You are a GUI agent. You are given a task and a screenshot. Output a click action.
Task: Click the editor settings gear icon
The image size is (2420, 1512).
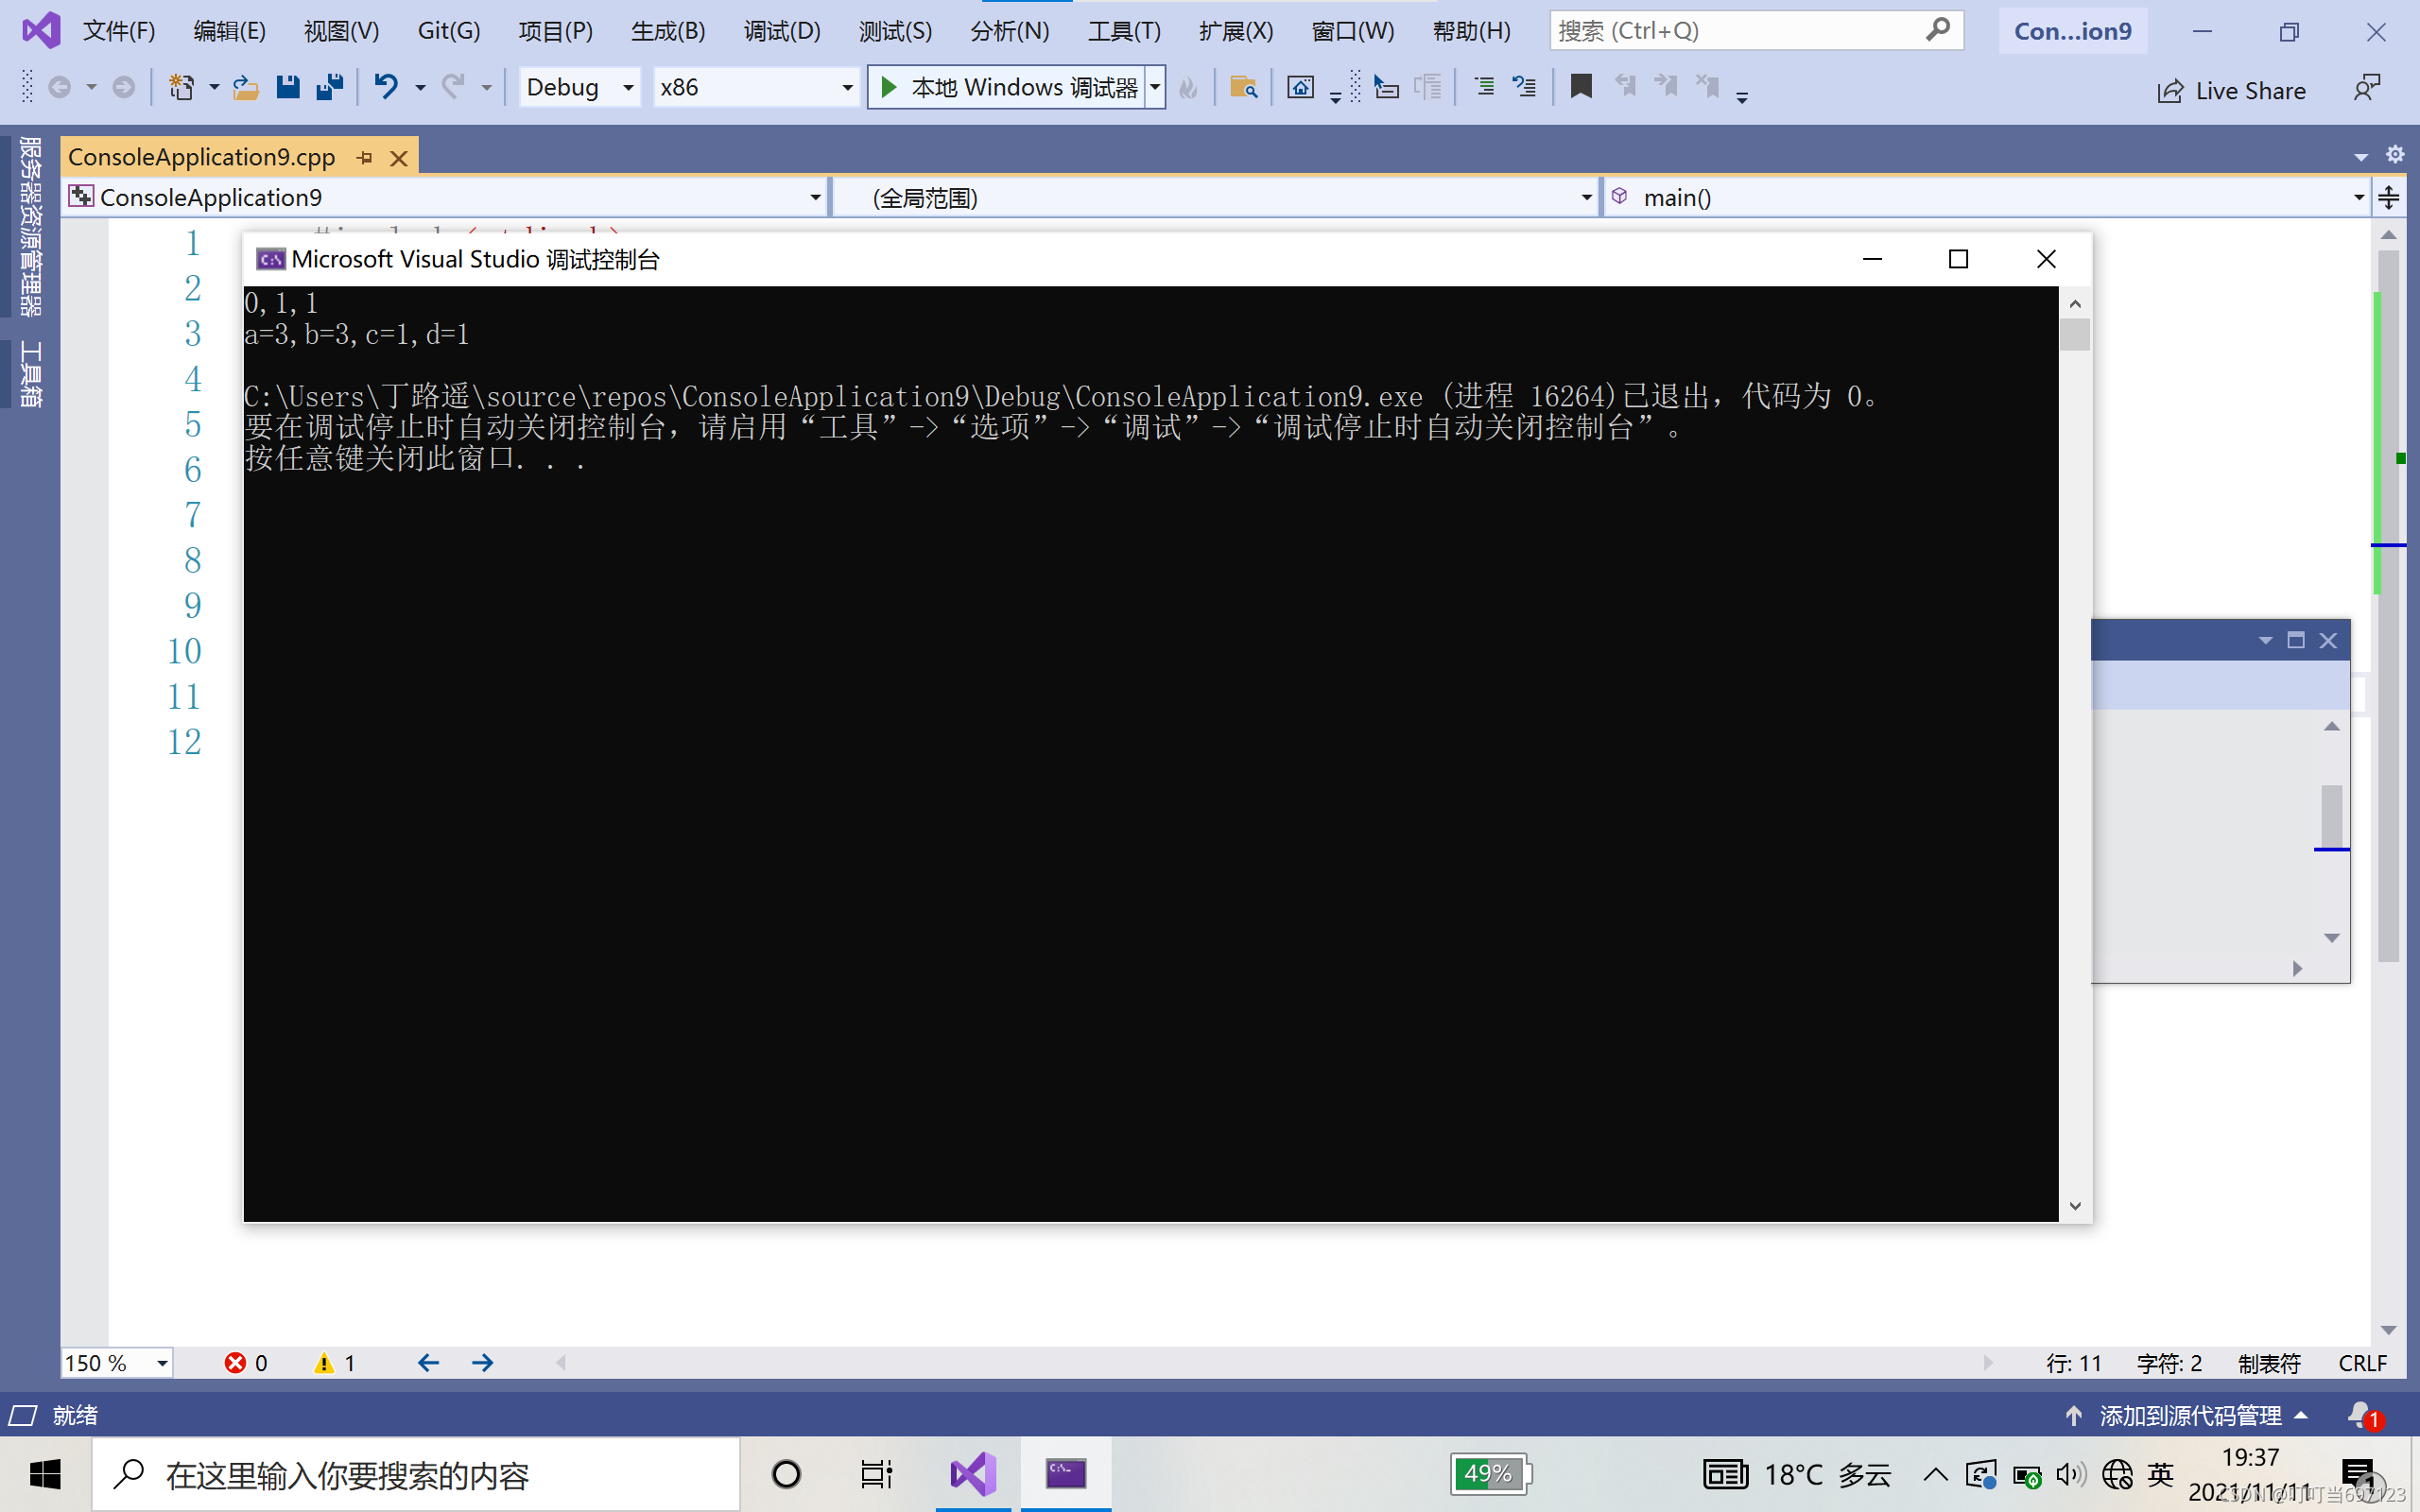2395,154
